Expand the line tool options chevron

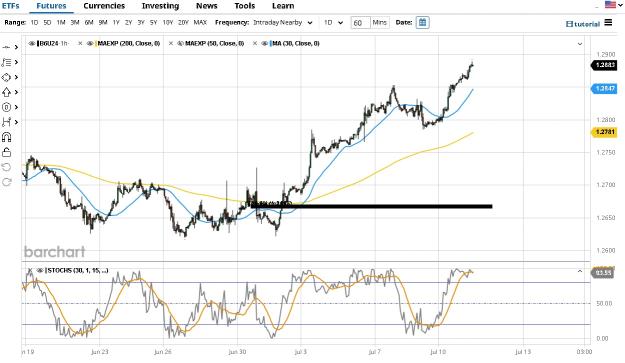(x=16, y=47)
